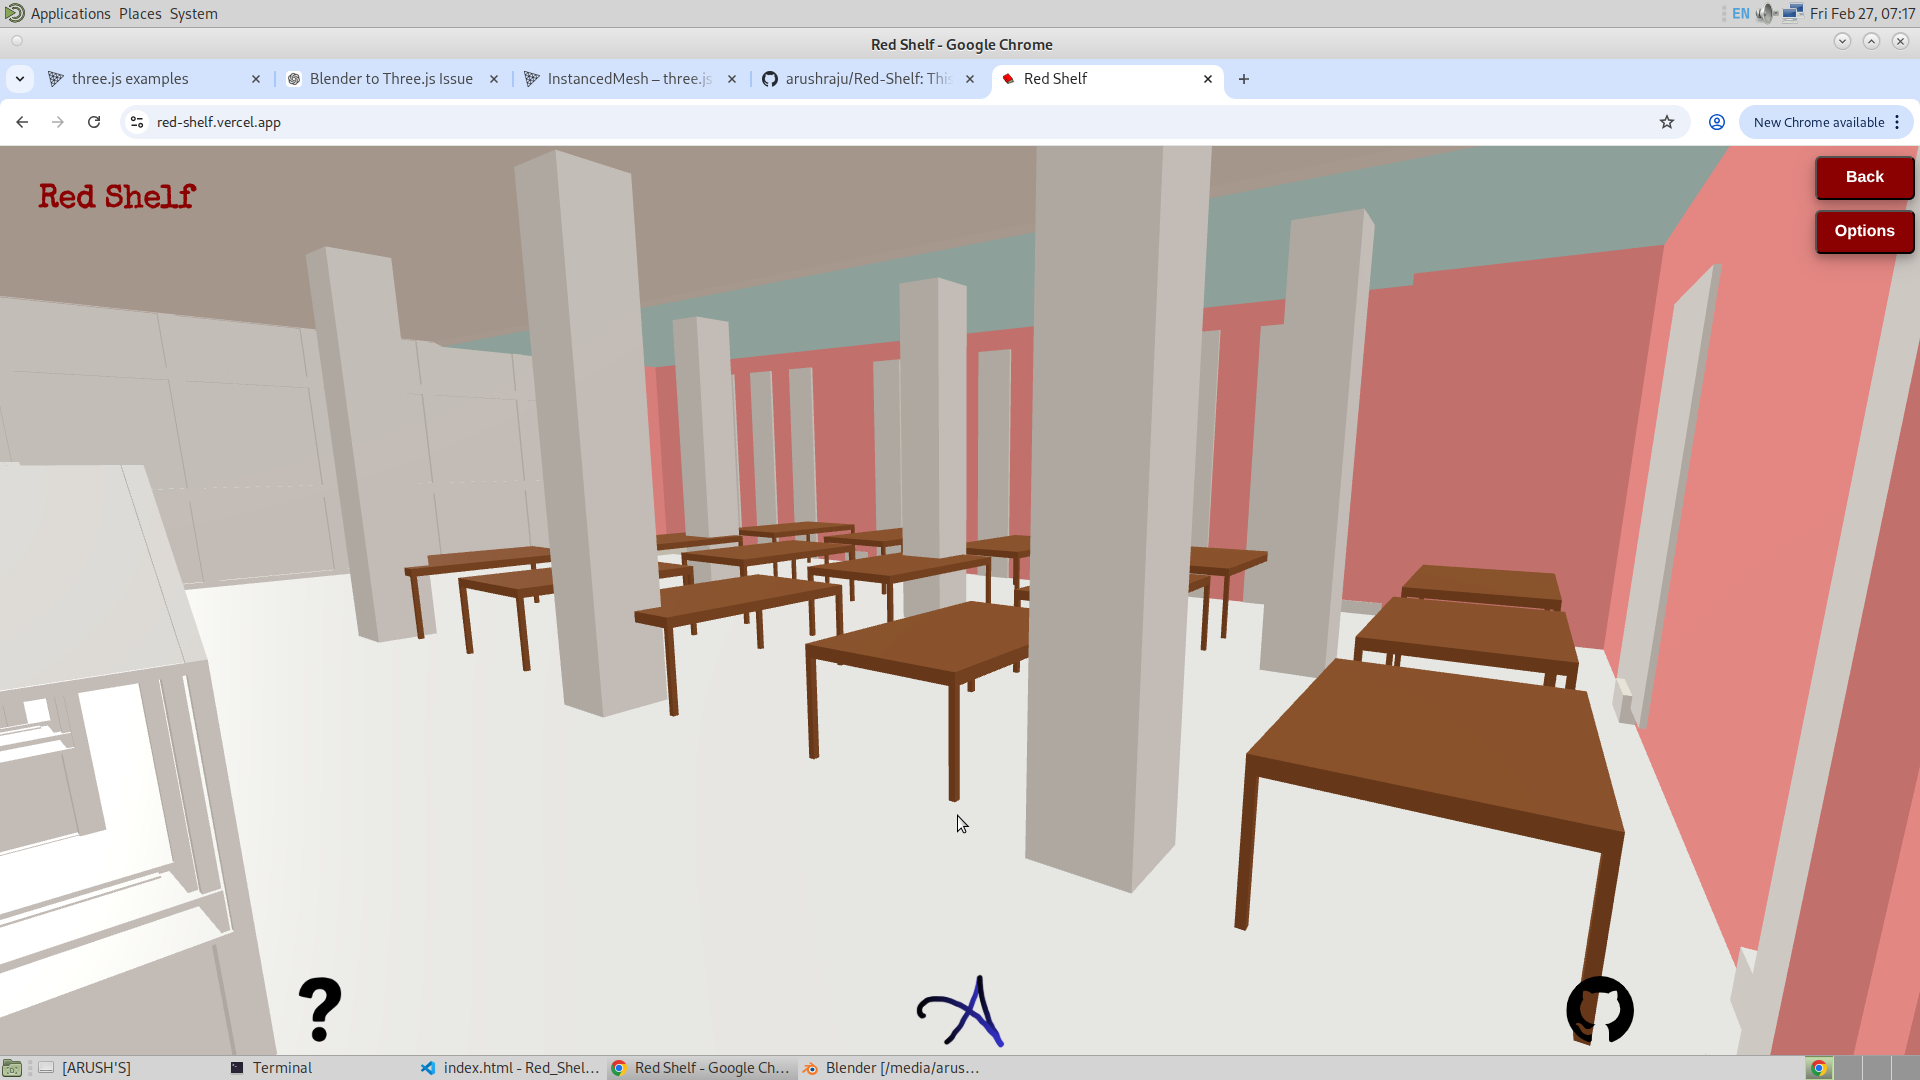Reload the page with the refresh icon
Viewport: 1920px width, 1080px height.
pos(93,122)
